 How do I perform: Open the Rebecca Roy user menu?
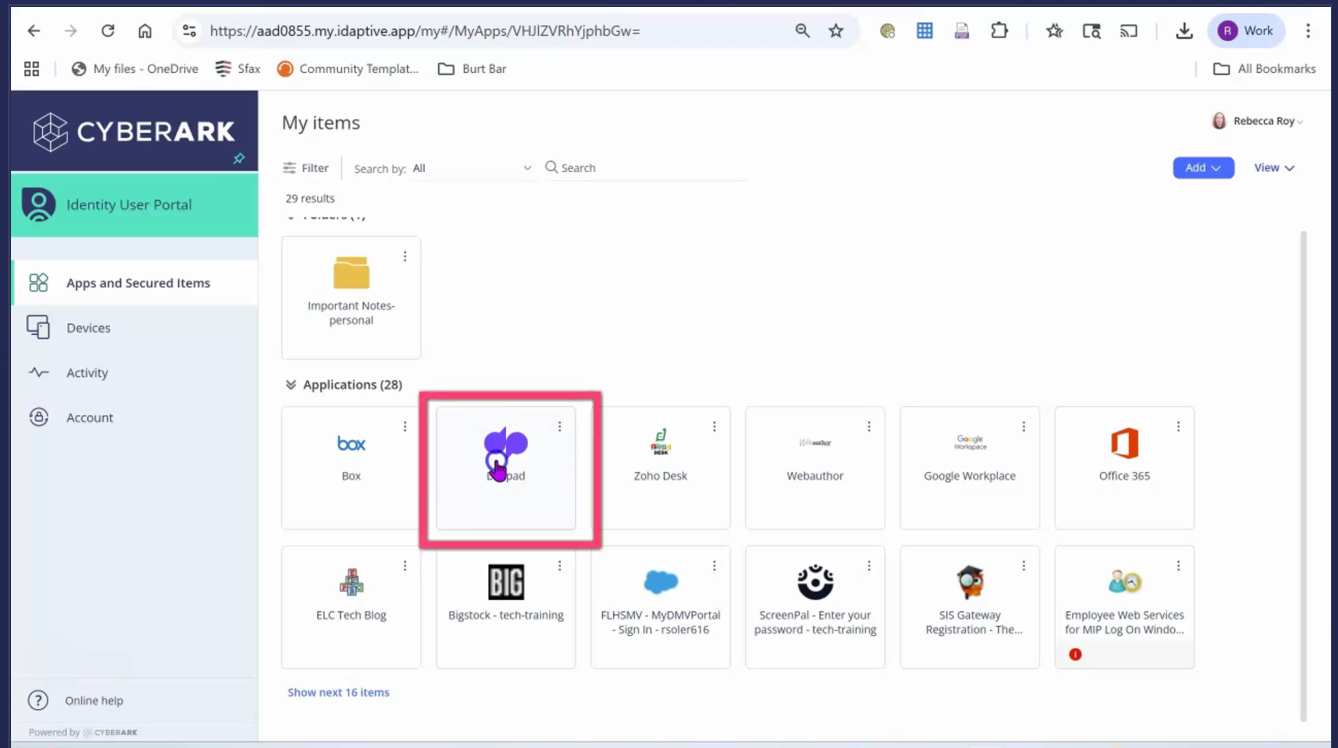[x=1257, y=121]
